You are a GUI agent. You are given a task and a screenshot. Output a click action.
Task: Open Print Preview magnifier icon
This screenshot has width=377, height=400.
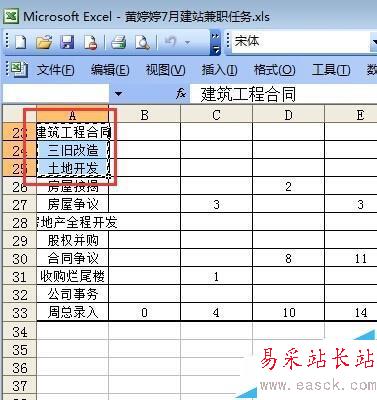(142, 42)
